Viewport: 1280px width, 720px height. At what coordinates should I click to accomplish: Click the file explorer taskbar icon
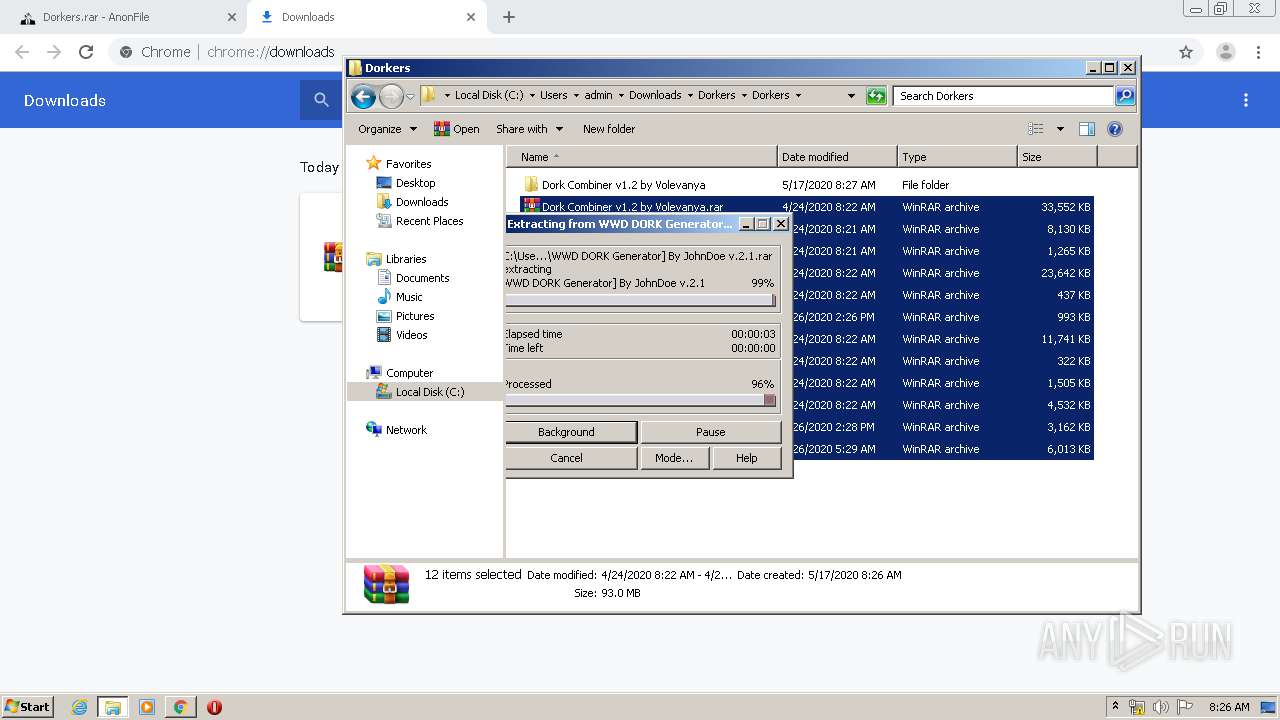coord(113,707)
